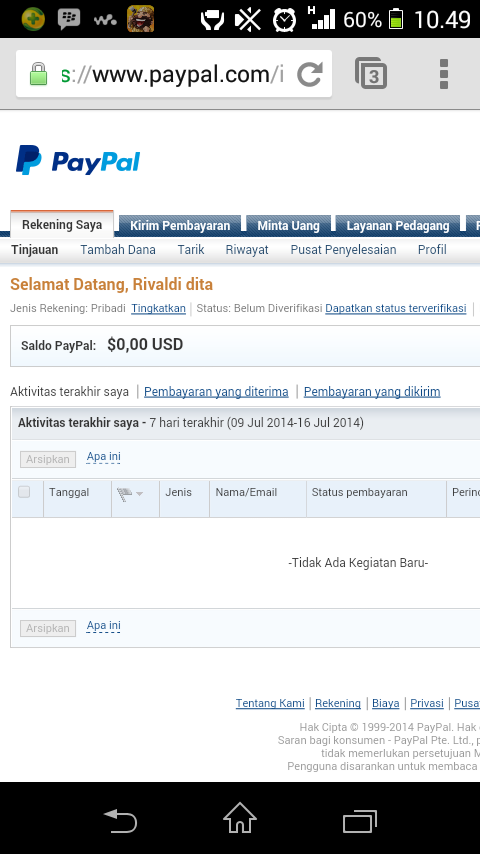Click lower Apa ini link
The width and height of the screenshot is (480, 854).
coord(104,626)
